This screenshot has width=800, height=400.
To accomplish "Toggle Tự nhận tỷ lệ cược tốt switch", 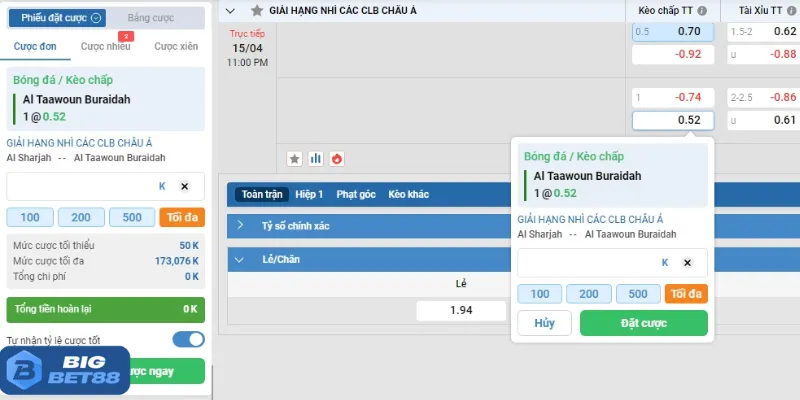I will click(x=188, y=340).
